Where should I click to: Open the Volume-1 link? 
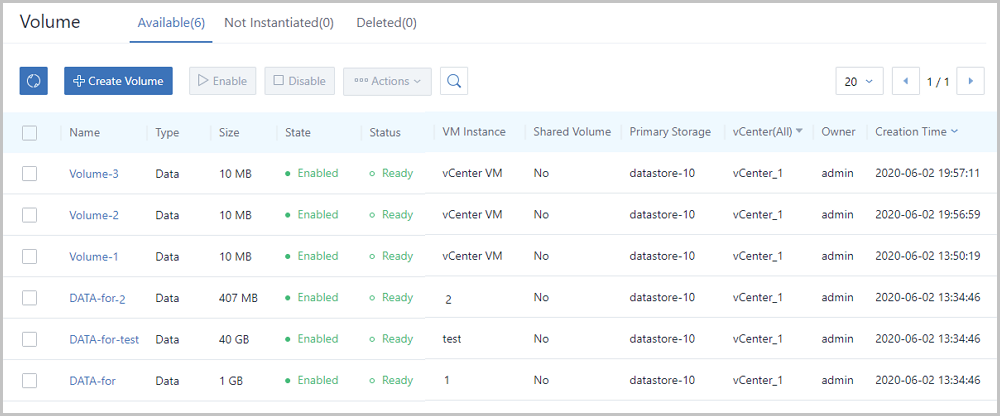click(94, 256)
